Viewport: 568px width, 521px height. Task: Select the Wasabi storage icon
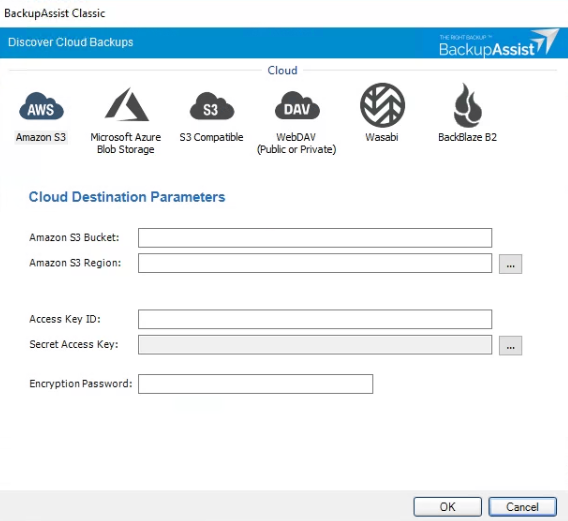(383, 105)
